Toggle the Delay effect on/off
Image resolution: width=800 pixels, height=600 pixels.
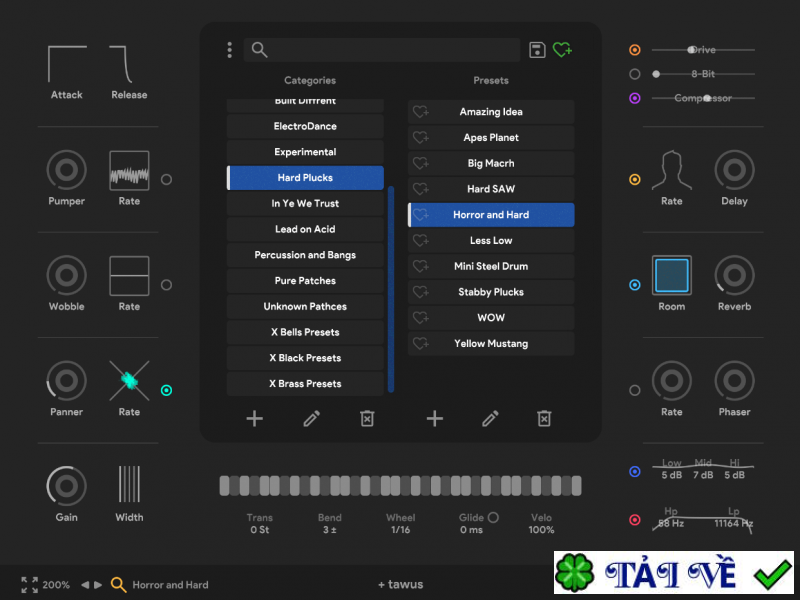tap(635, 180)
